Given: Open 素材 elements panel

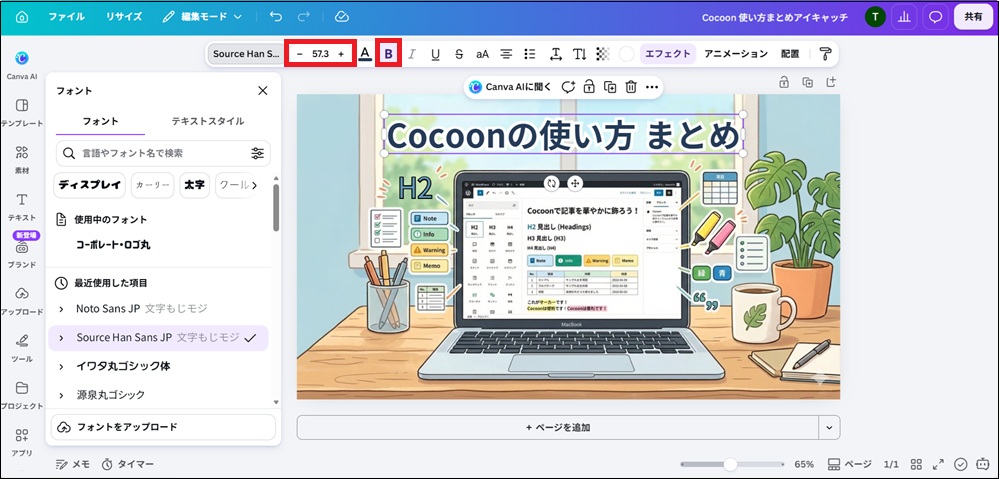Looking at the screenshot, I should [x=22, y=159].
